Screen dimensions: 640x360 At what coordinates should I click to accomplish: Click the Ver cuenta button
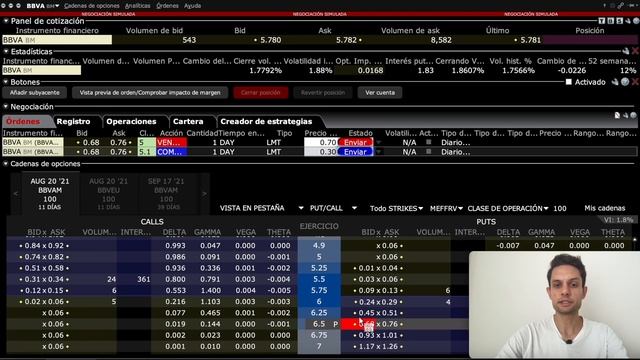380,93
